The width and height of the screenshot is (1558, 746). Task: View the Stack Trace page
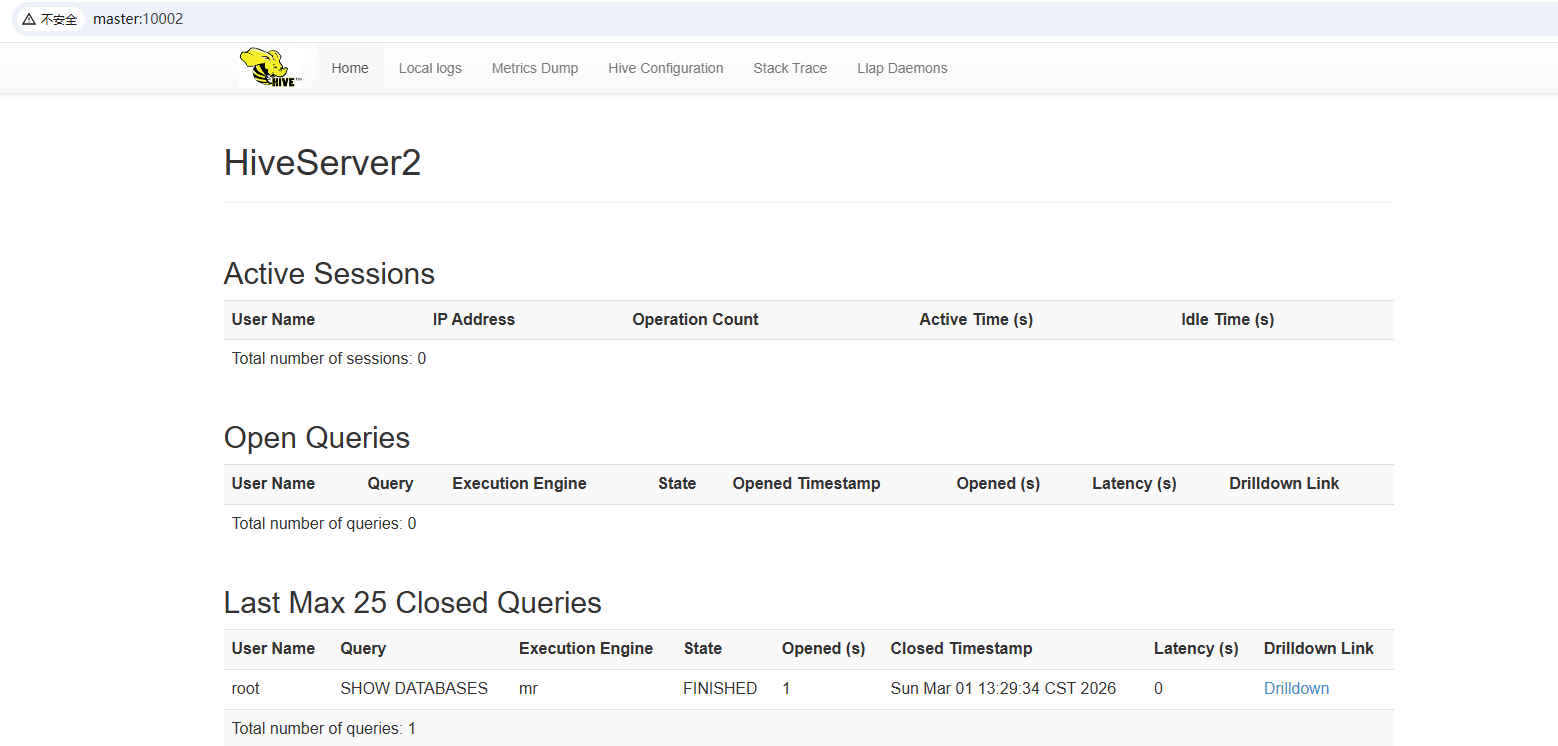coord(790,68)
